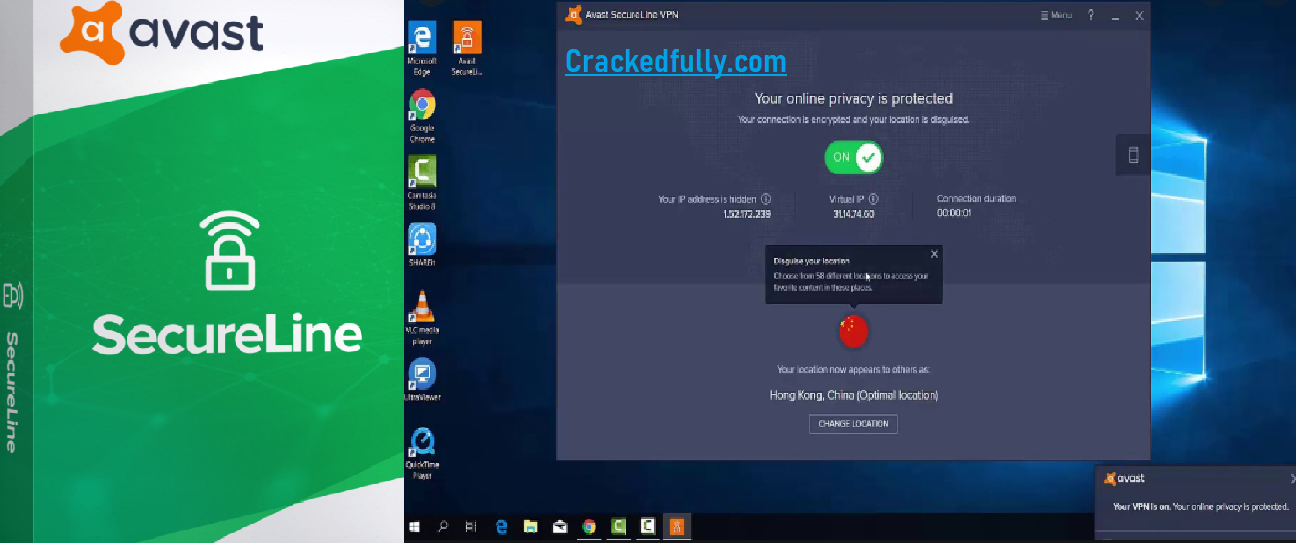Click the Avast logo in SecureLine title bar
The width and height of the screenshot is (1296, 543).
[573, 15]
